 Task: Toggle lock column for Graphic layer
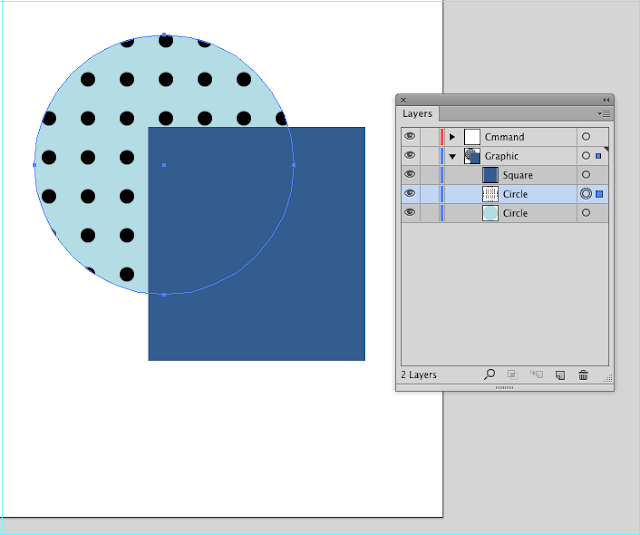coord(429,156)
